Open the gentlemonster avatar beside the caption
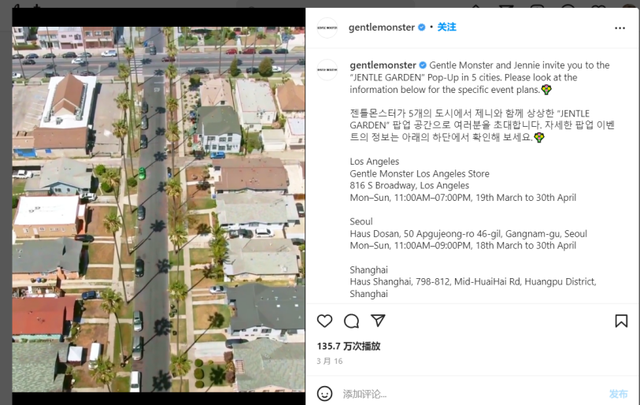640x405 pixels. 327,69
